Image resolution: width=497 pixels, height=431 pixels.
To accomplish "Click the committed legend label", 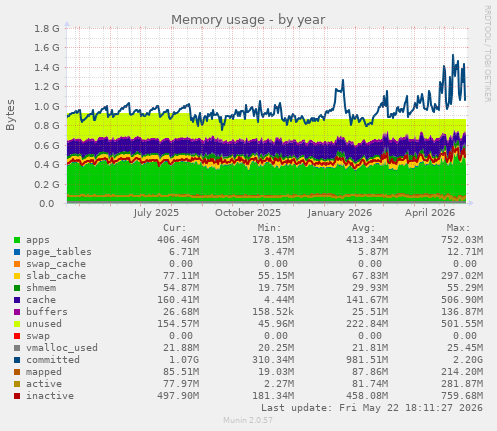I will coord(53,360).
